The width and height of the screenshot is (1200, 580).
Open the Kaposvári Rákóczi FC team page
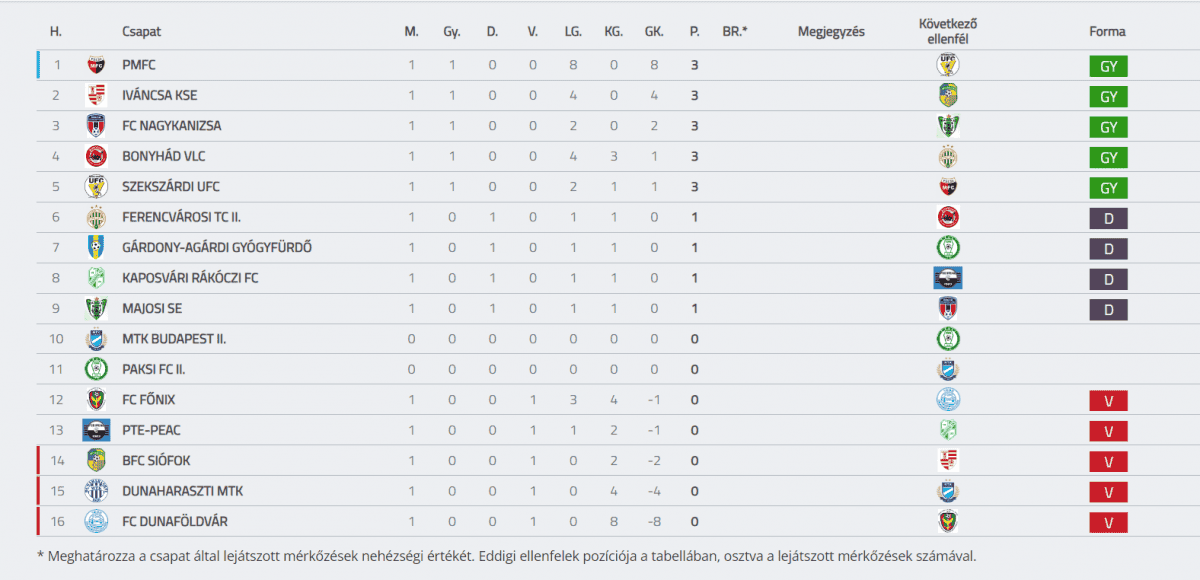click(190, 278)
